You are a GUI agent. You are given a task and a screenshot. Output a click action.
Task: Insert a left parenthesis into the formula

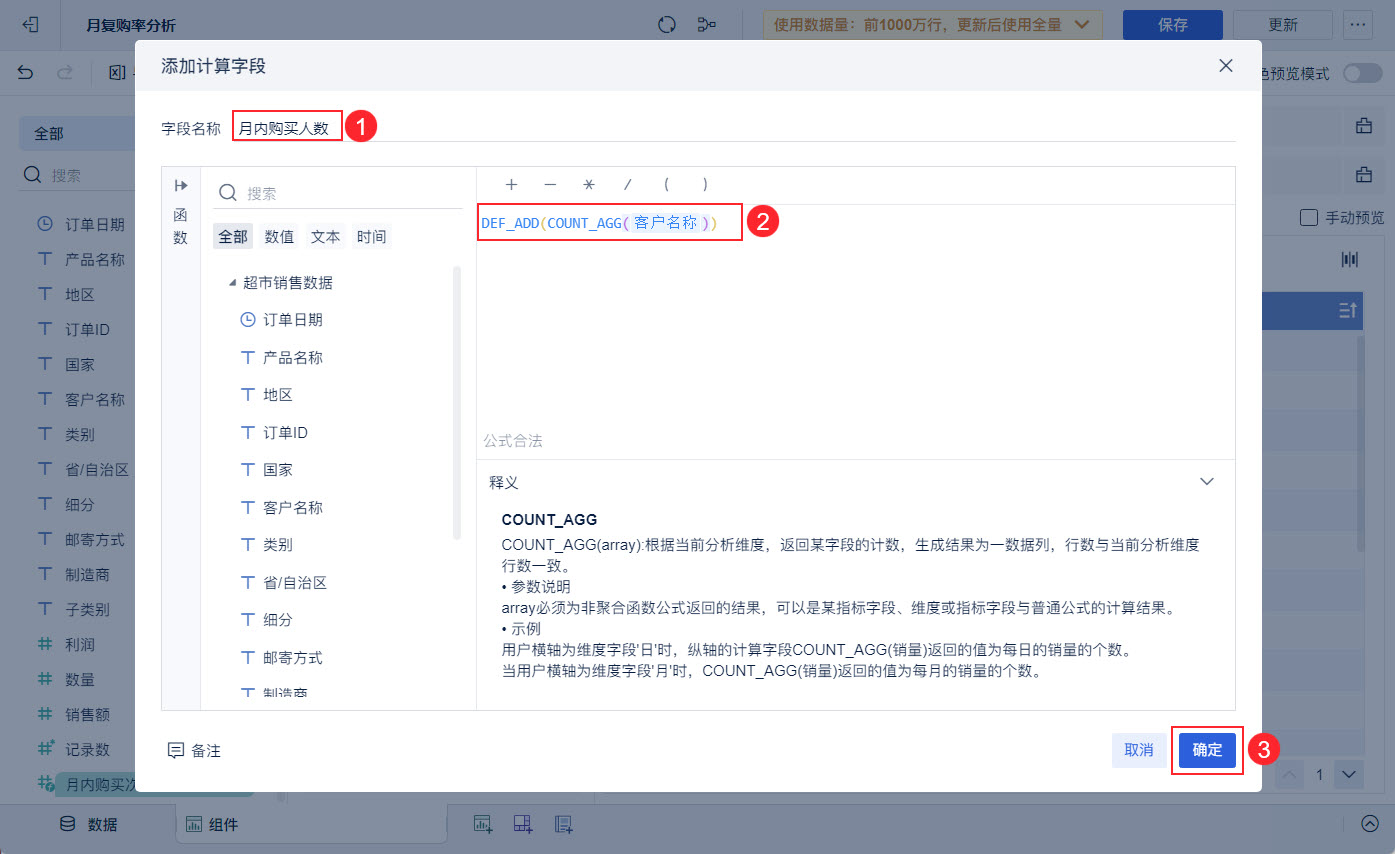tap(667, 185)
